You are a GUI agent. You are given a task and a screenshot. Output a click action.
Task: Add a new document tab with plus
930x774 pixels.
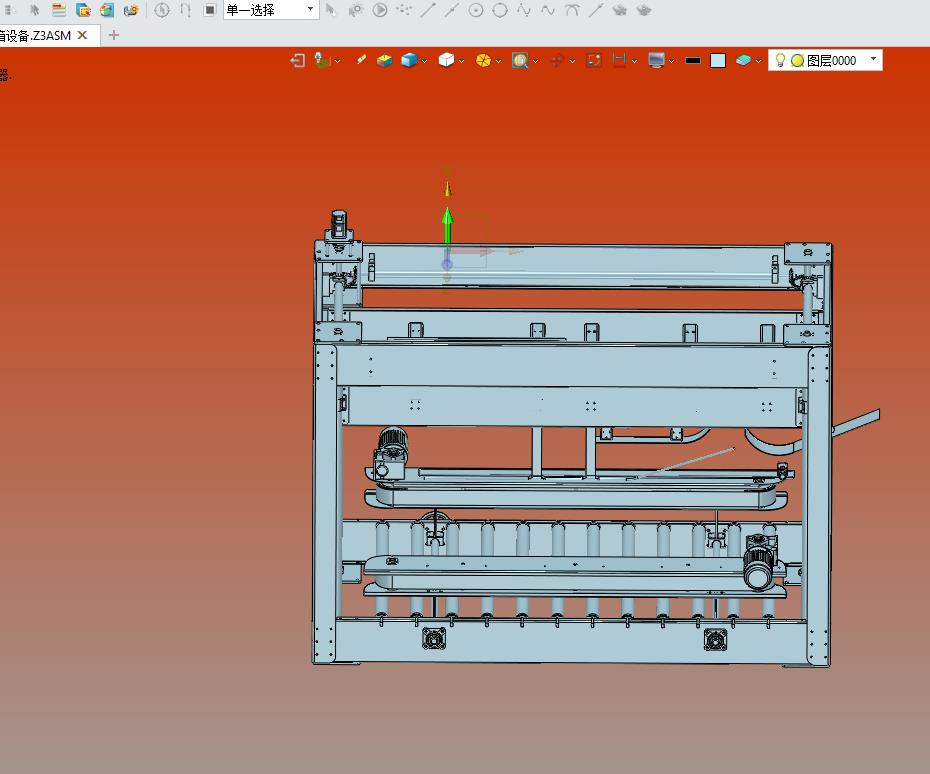coord(114,35)
